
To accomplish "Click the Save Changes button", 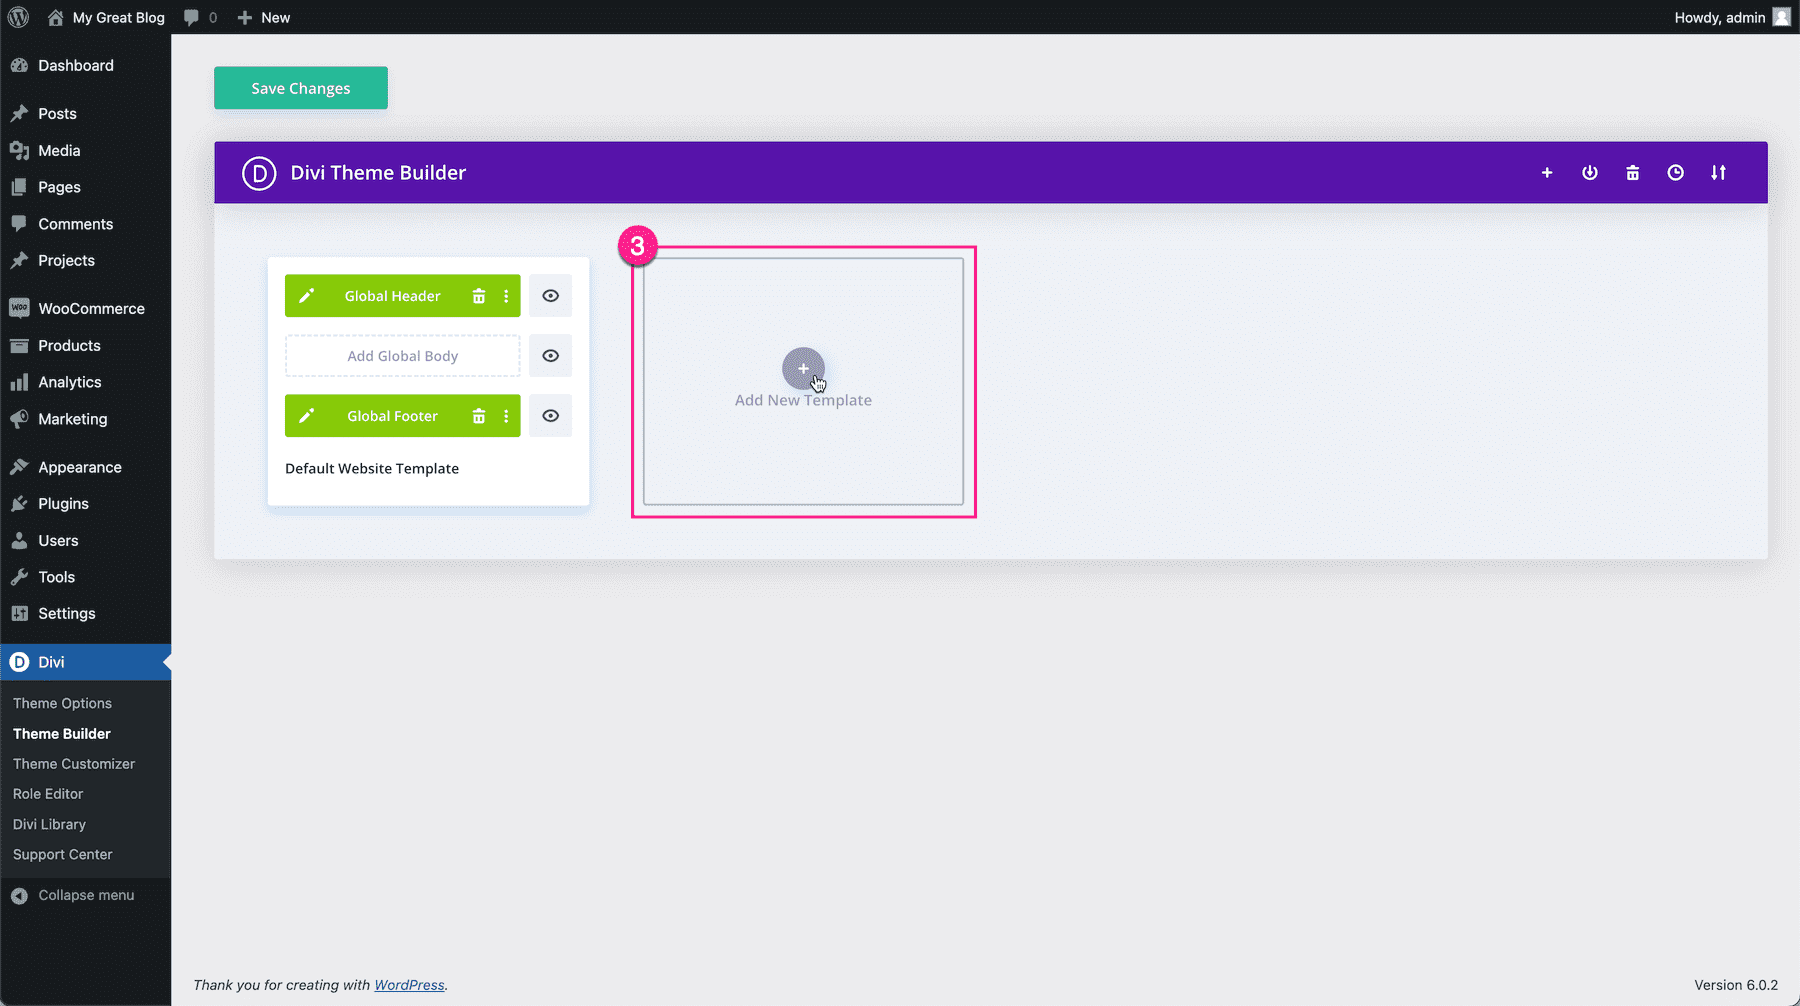I will point(300,88).
